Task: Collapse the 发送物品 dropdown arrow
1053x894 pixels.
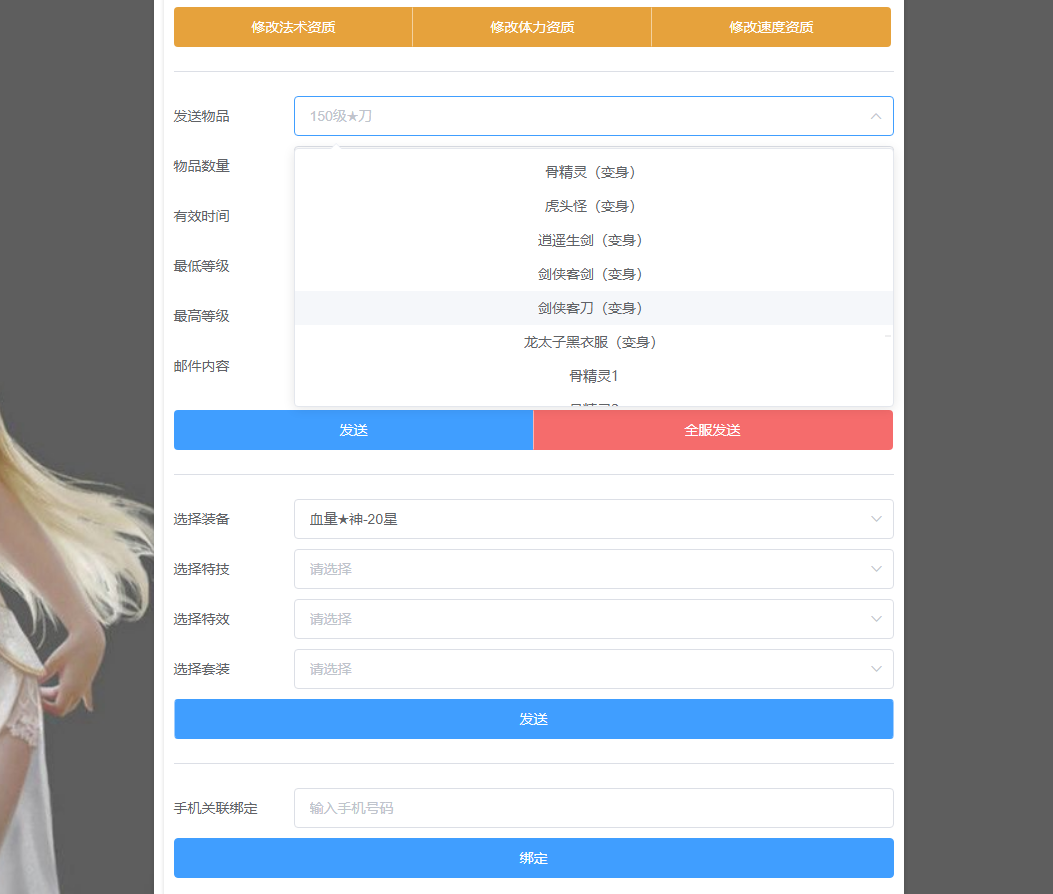Action: click(875, 116)
